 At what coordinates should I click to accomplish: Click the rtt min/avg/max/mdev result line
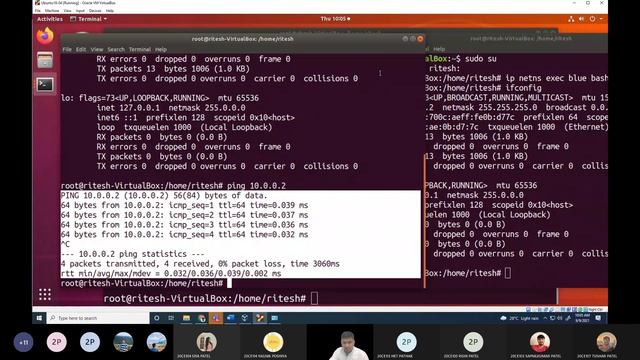171,273
